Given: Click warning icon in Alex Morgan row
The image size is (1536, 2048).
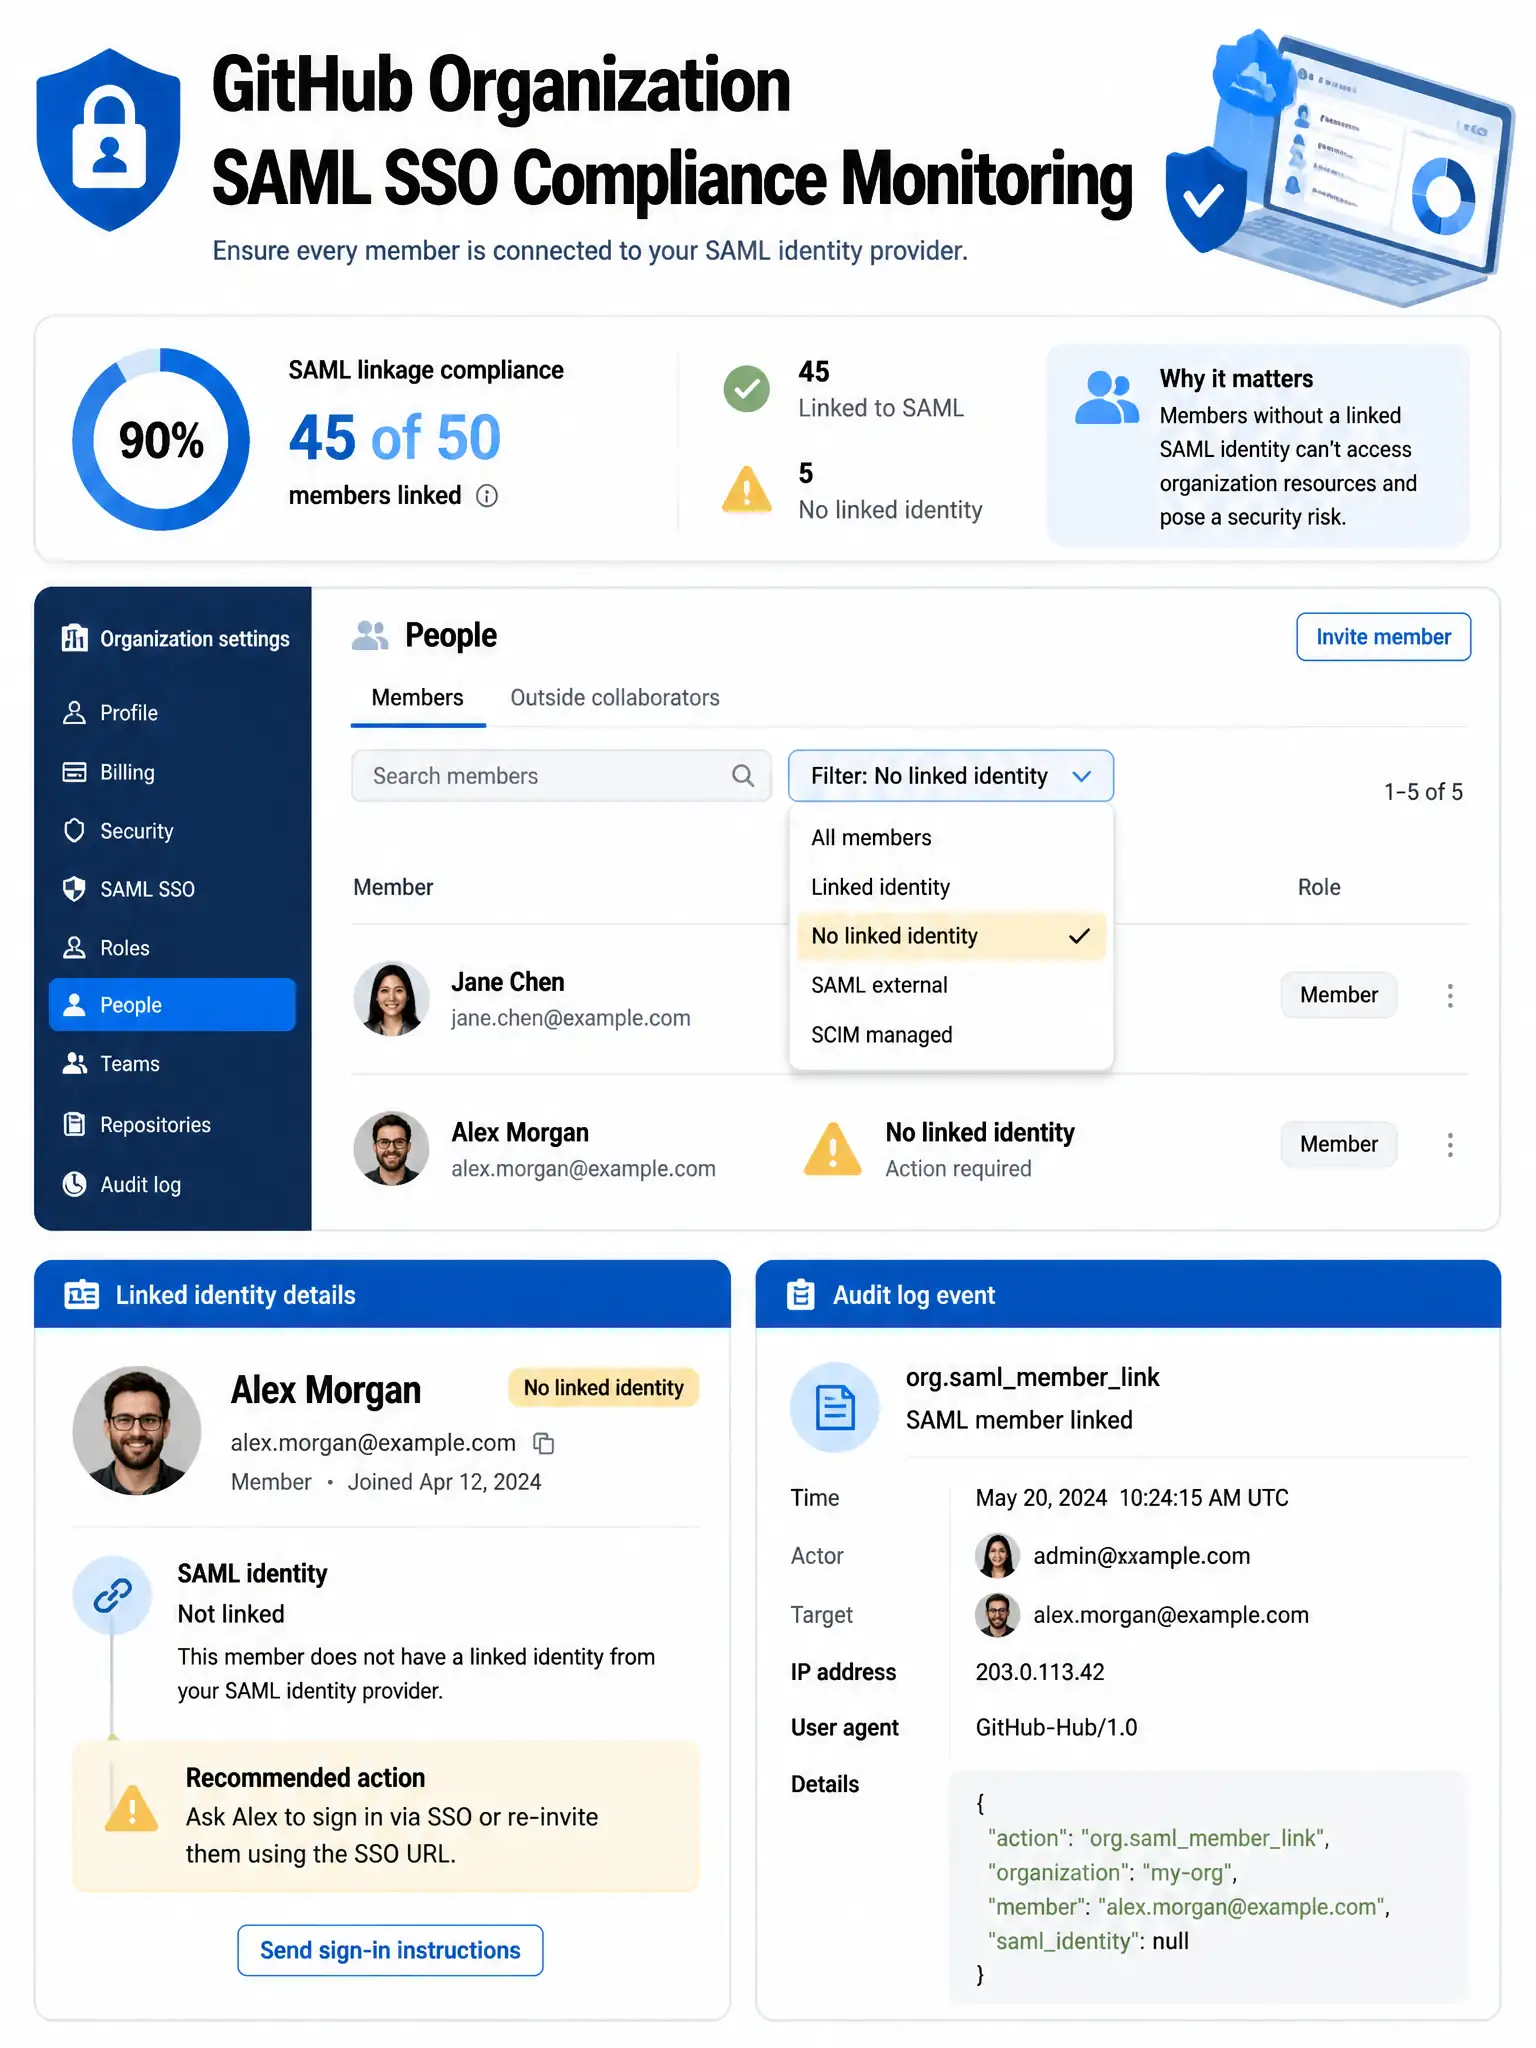Looking at the screenshot, I should point(832,1149).
